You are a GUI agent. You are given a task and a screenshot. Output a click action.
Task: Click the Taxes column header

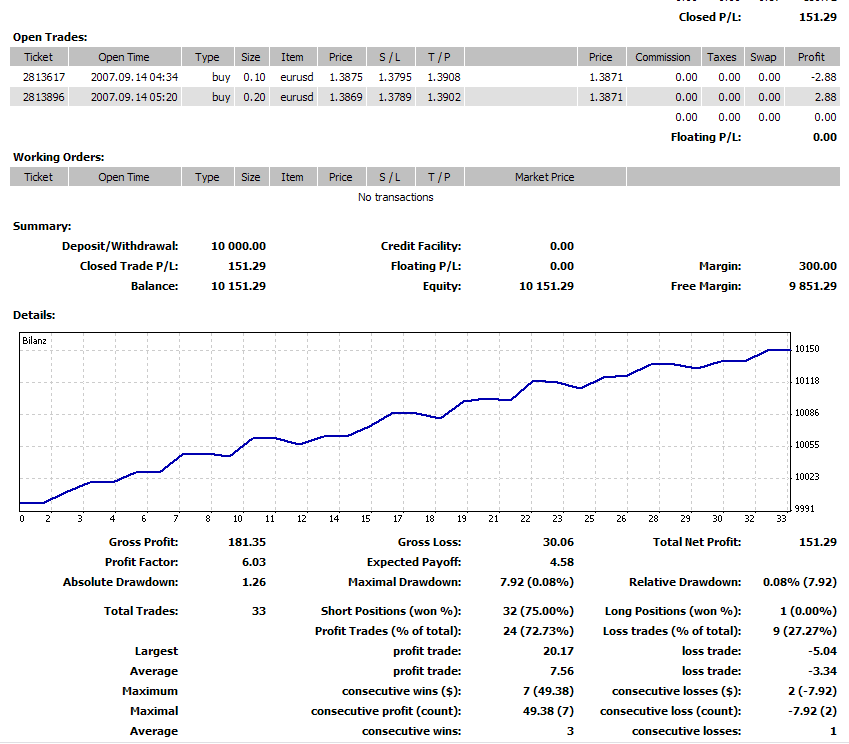[721, 57]
